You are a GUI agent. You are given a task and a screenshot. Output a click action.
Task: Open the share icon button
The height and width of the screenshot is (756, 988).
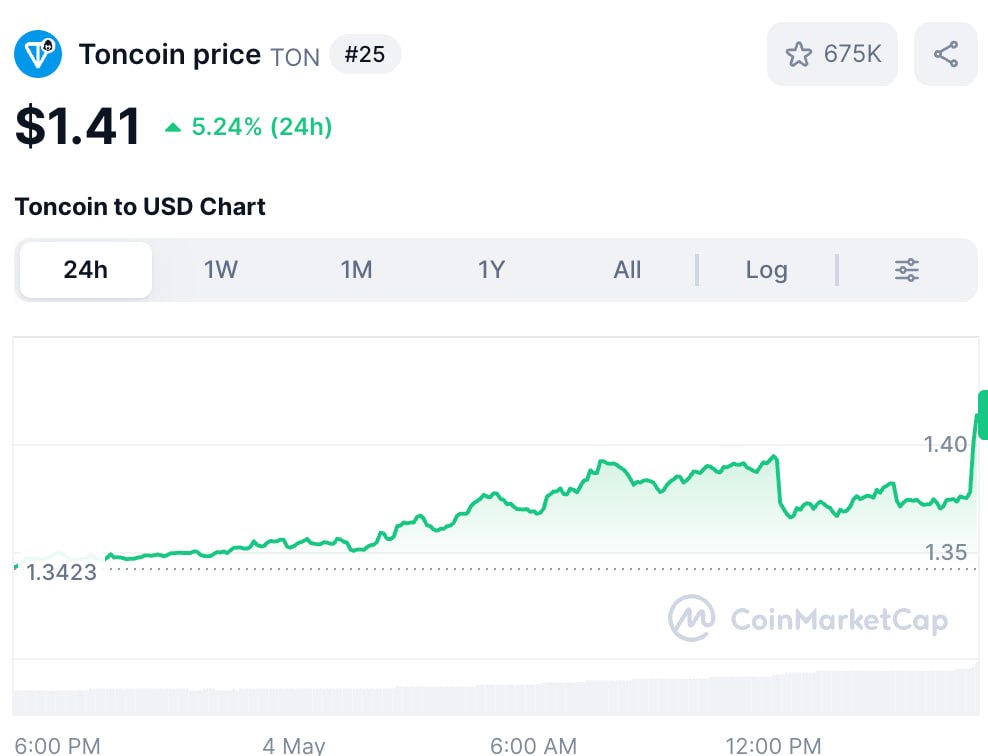946,54
